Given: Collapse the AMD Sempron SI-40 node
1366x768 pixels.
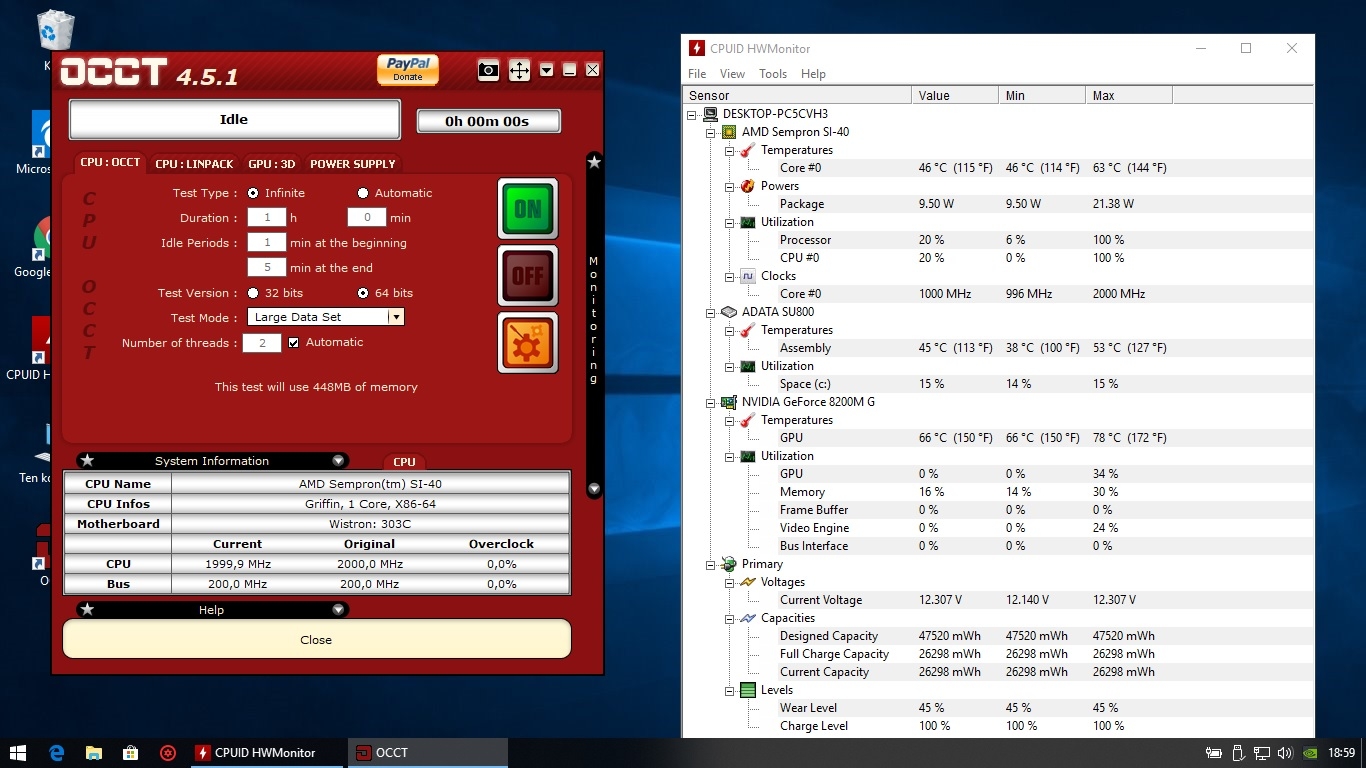Looking at the screenshot, I should tap(711, 132).
